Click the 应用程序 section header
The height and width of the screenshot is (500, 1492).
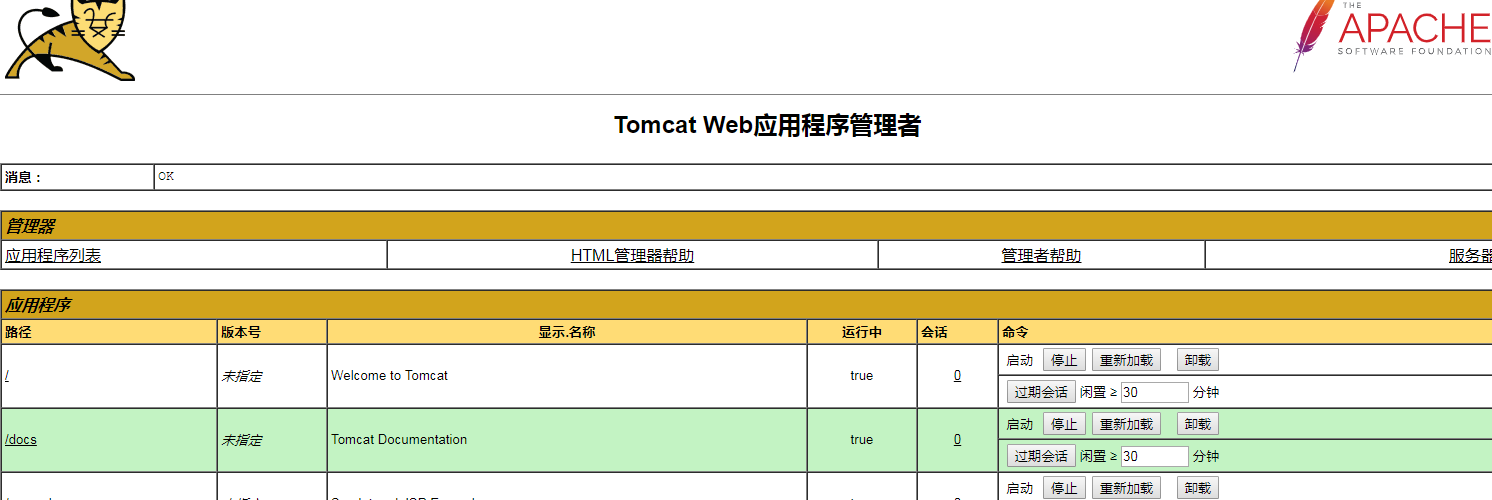tap(38, 306)
